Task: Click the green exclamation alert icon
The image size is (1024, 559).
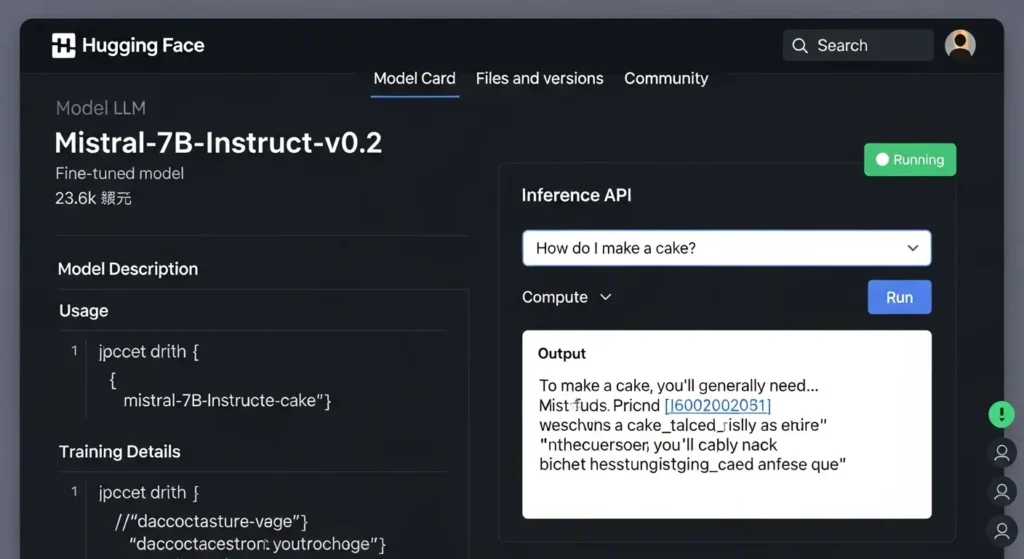Action: 1001,414
